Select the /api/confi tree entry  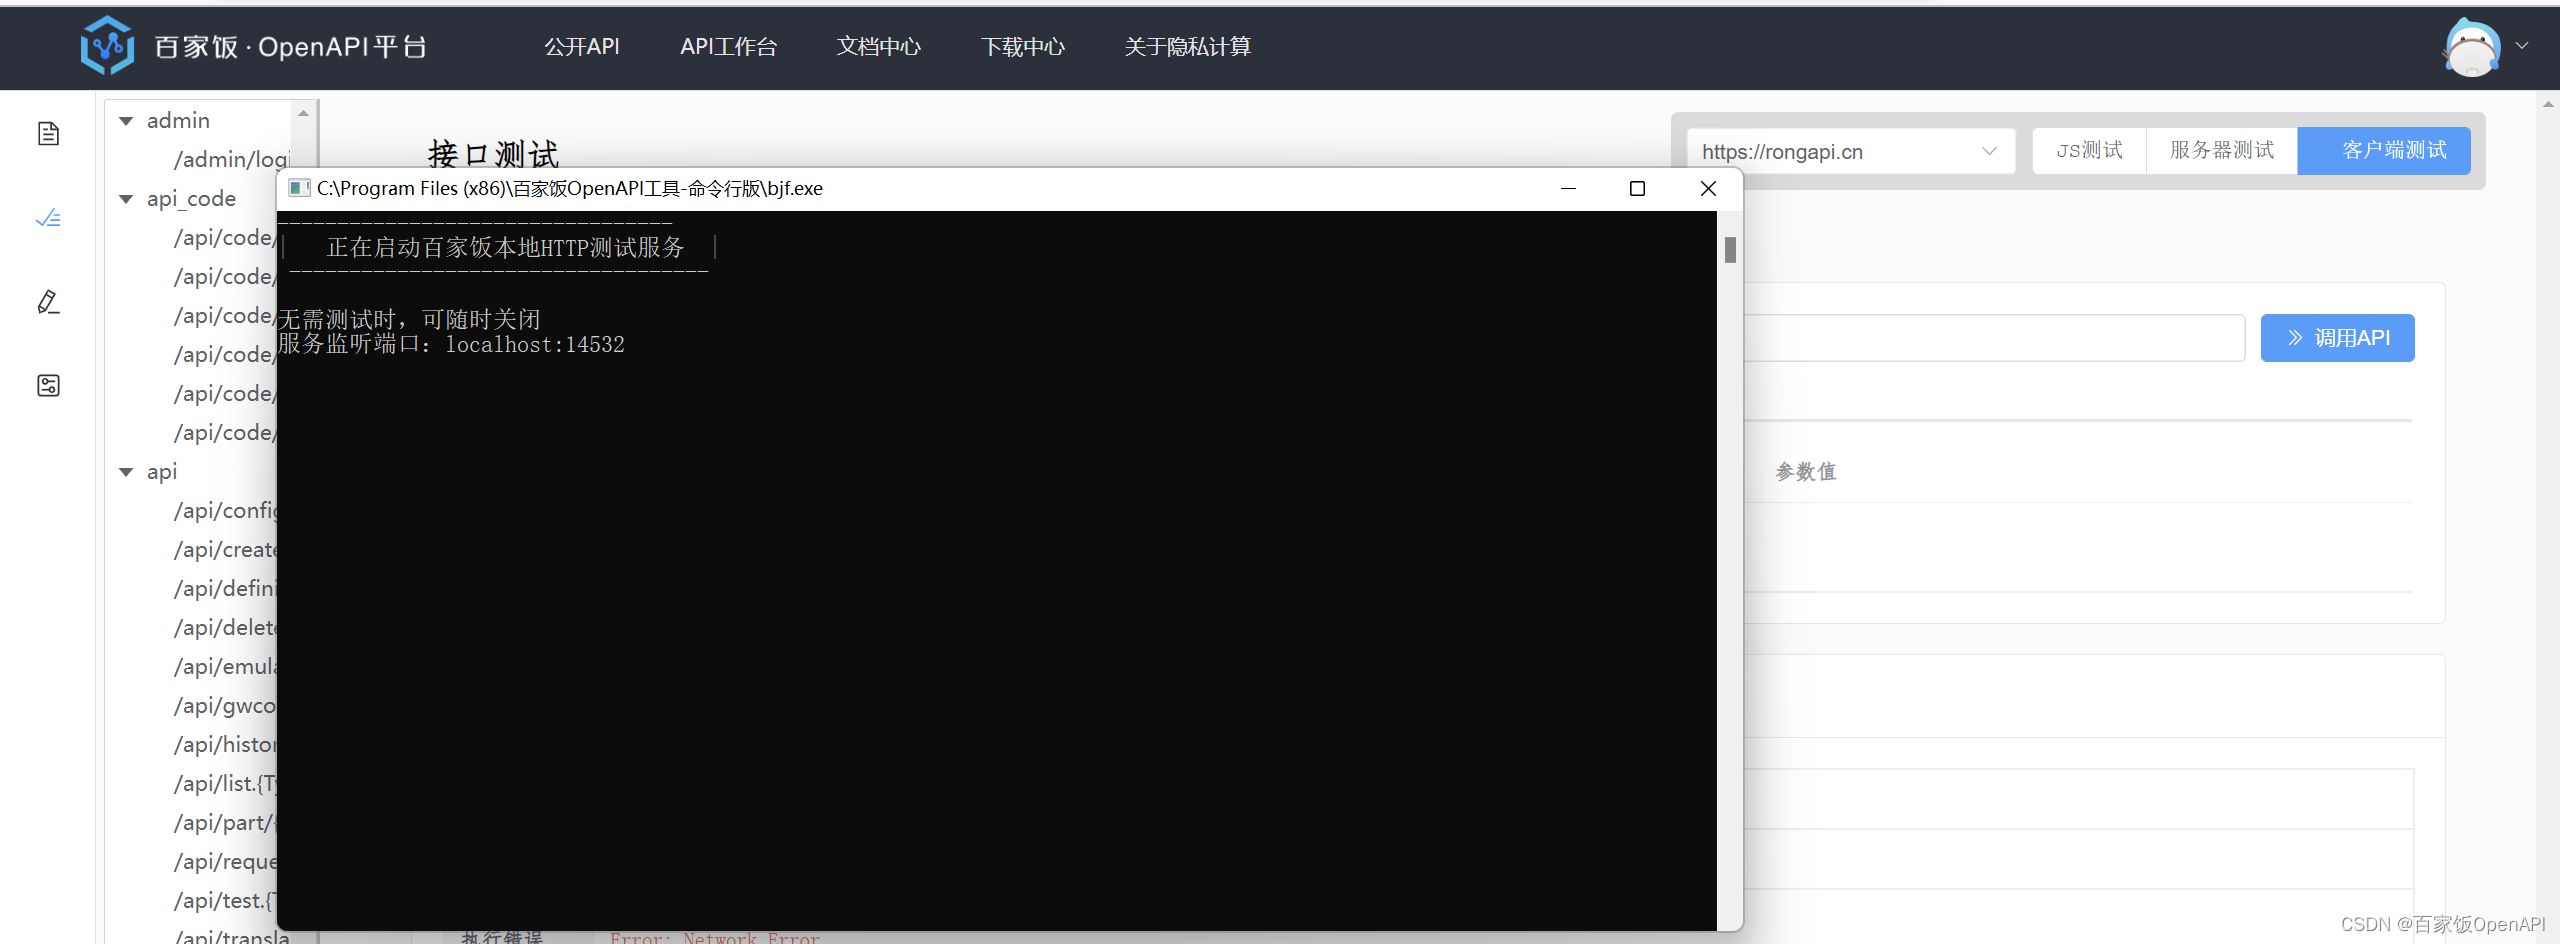(225, 510)
